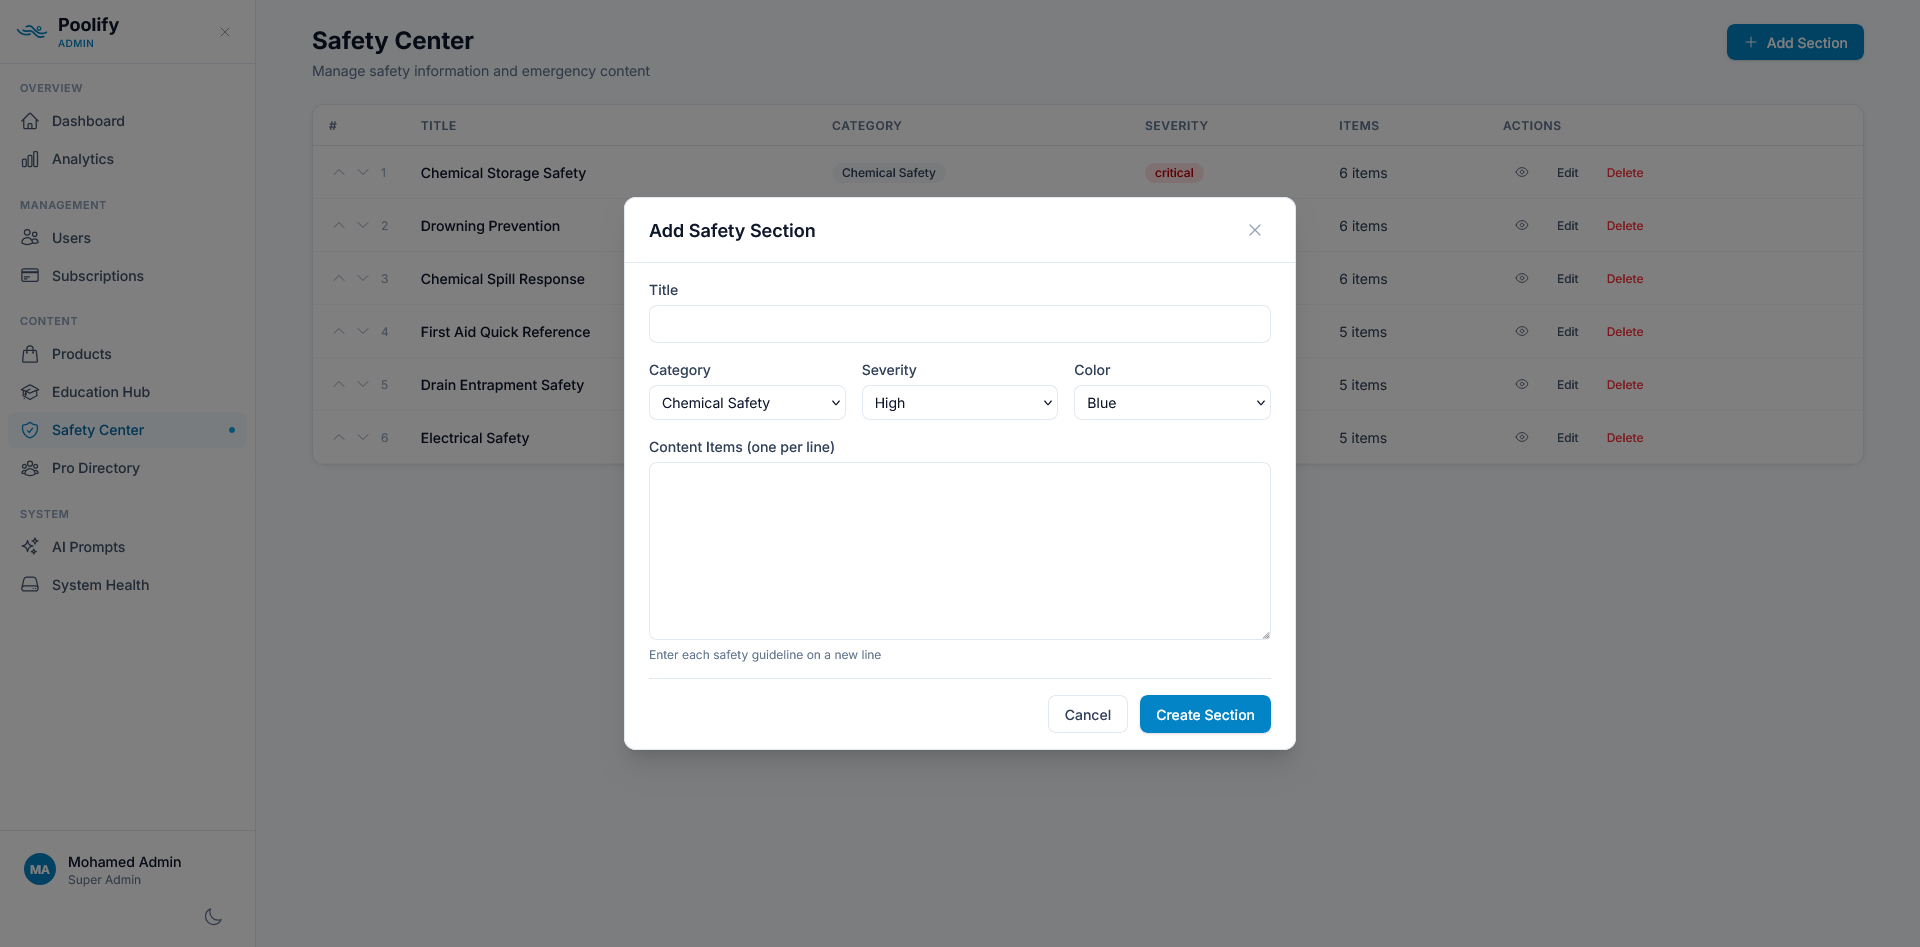Close the Add Safety Section dialog
Image resolution: width=1920 pixels, height=947 pixels.
(x=1255, y=230)
